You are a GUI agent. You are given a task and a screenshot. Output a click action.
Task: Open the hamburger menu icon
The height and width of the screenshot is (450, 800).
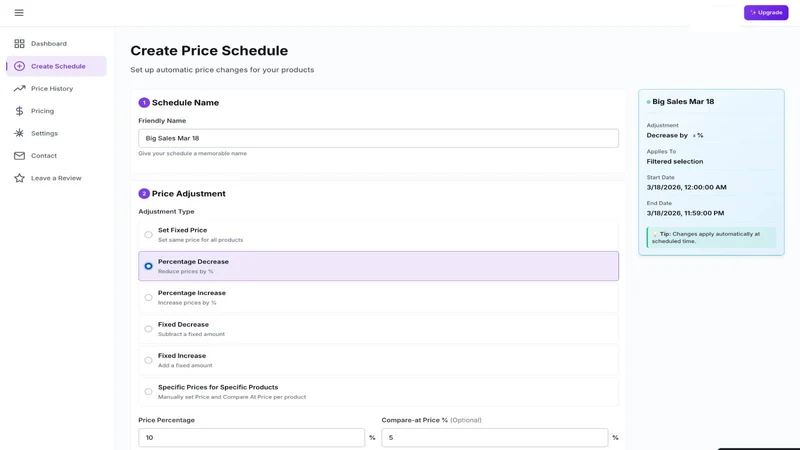[19, 13]
